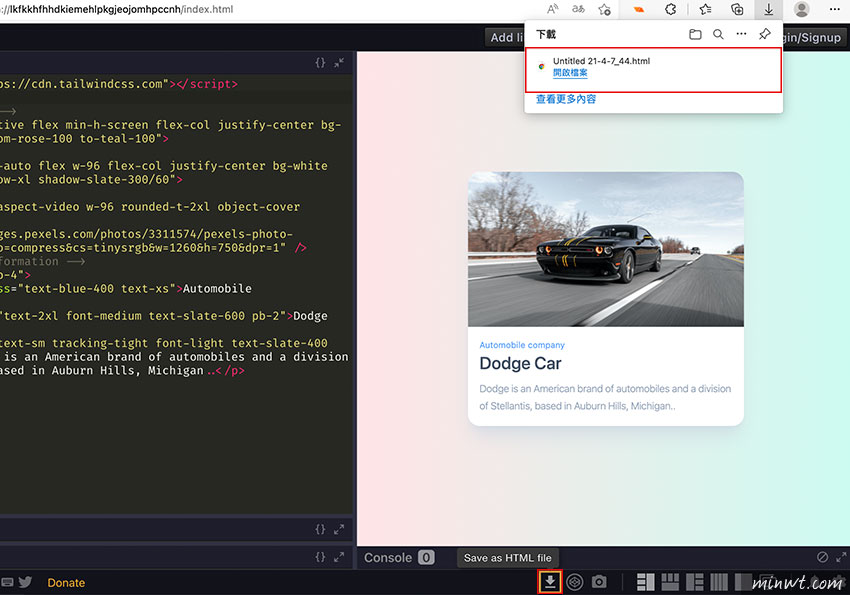Screen dimensions: 850x595
Task: Click the text-blue-400 code line
Action: pyautogui.click(x=126, y=288)
